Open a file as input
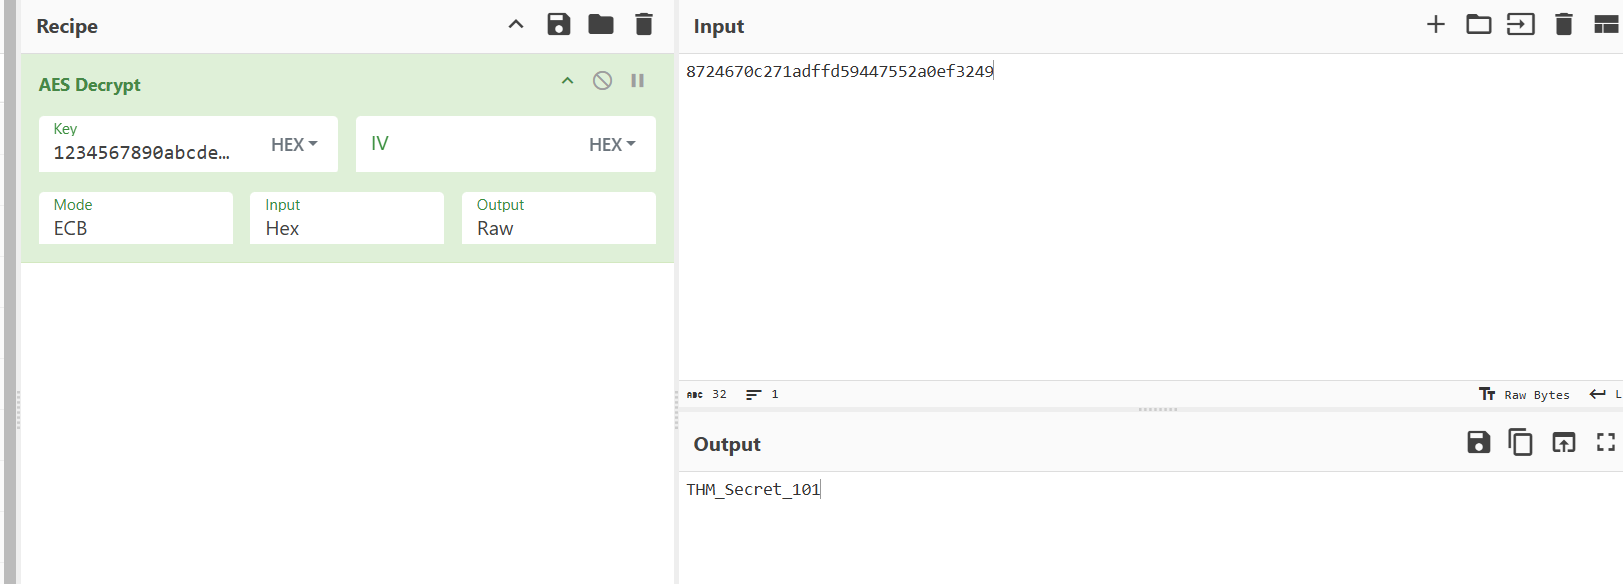The image size is (1623, 584). click(x=1520, y=25)
